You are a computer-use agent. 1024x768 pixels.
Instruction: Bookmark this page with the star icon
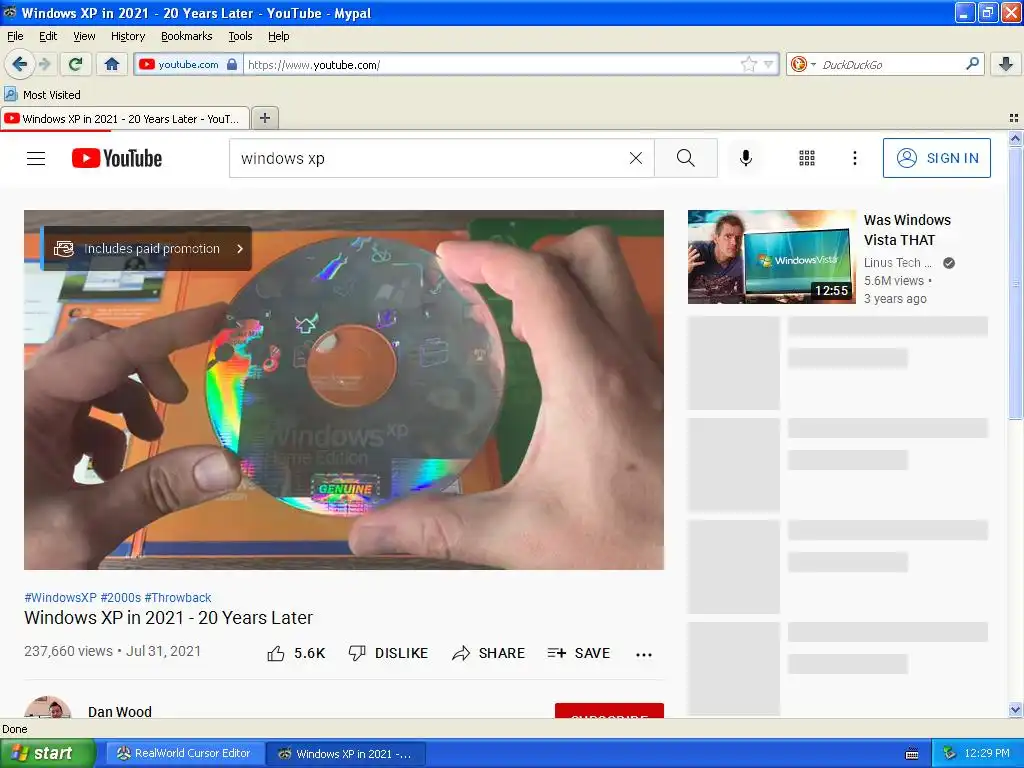[x=748, y=64]
